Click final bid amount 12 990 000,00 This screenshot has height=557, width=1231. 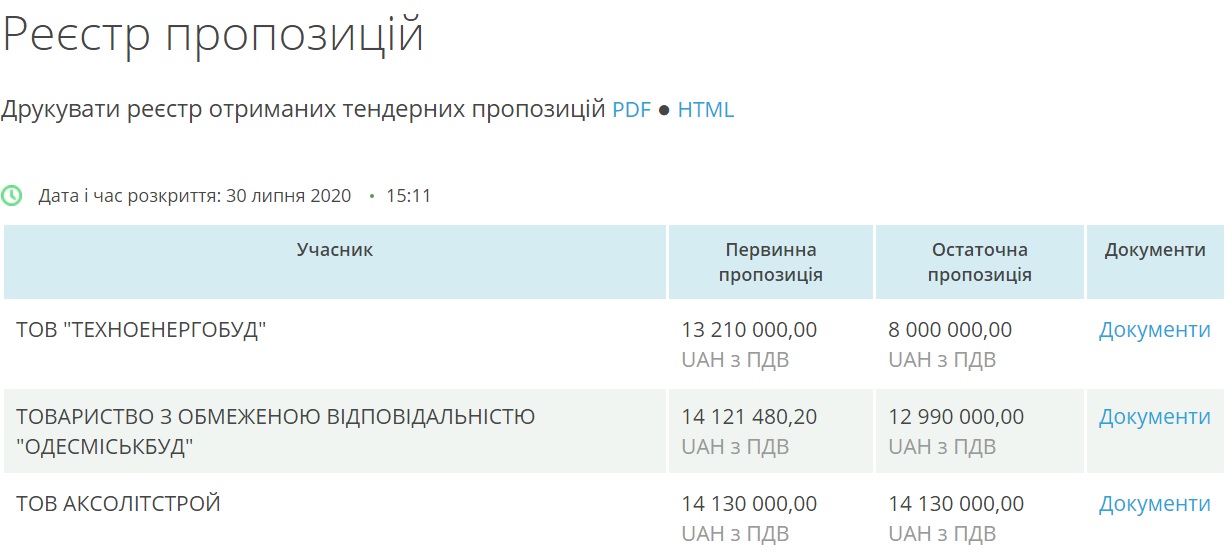(x=956, y=417)
